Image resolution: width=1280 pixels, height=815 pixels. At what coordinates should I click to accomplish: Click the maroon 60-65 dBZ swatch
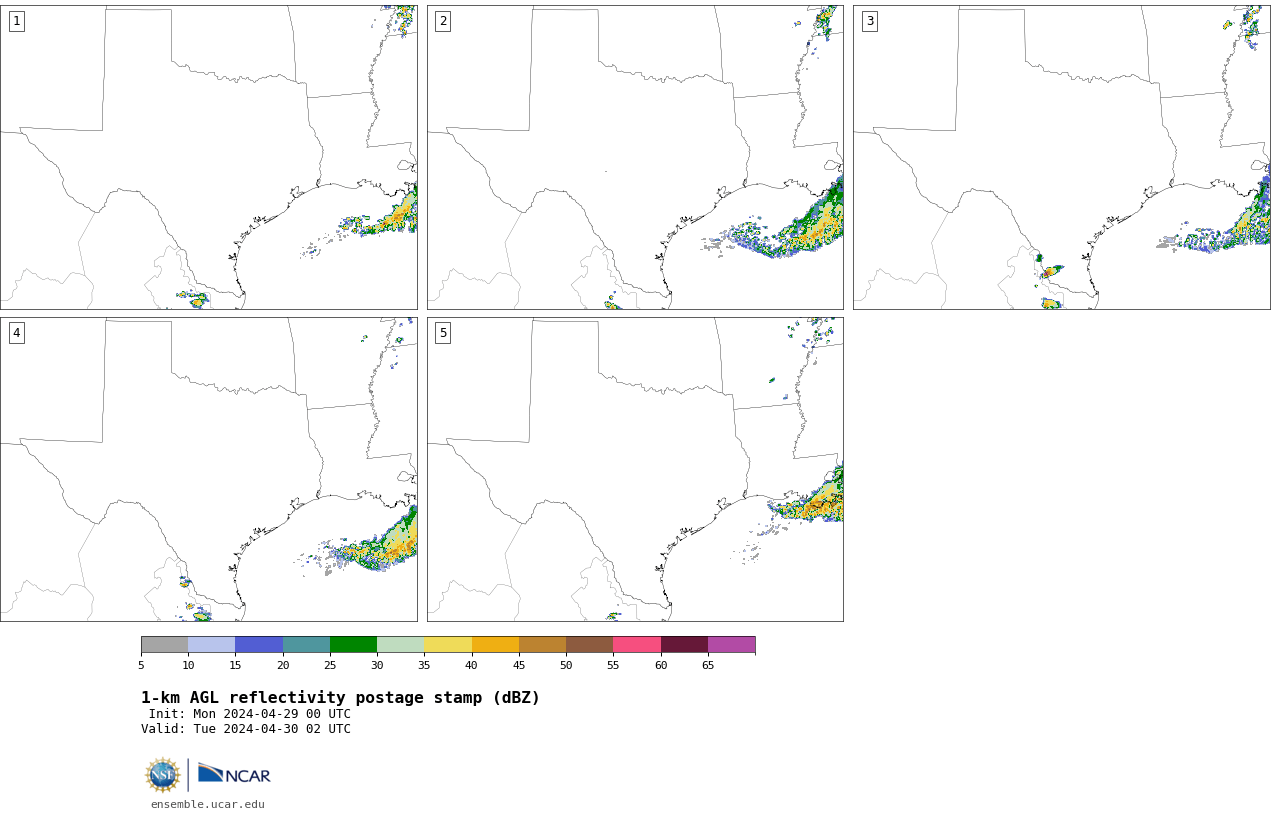point(684,644)
